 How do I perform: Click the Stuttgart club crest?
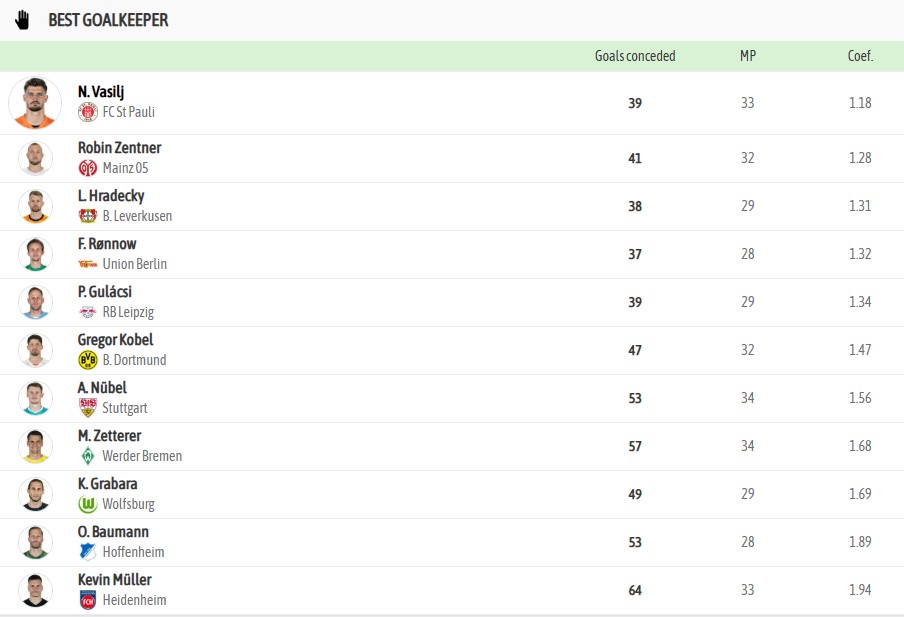point(88,408)
